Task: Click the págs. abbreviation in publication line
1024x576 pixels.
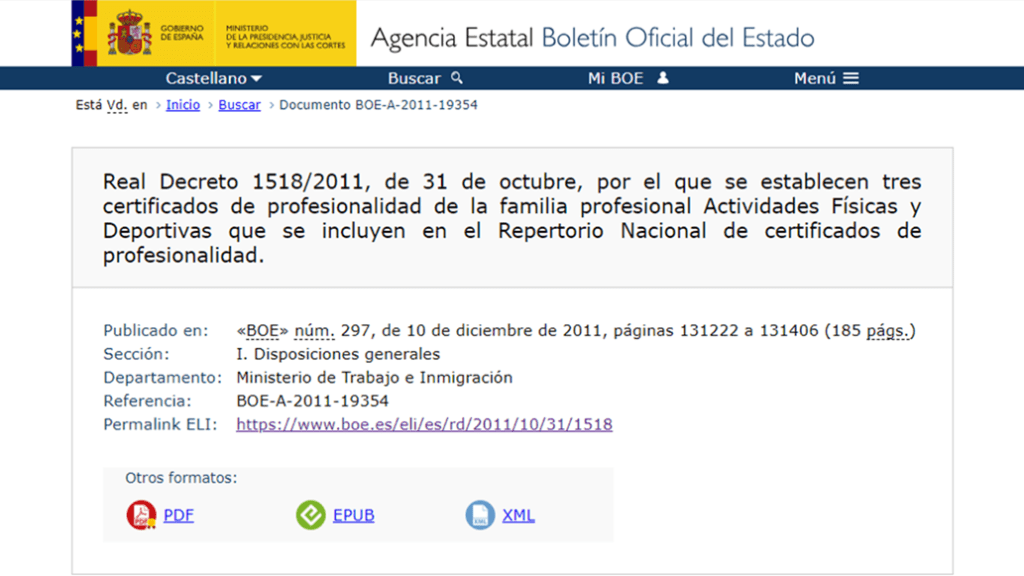Action: pyautogui.click(x=888, y=331)
